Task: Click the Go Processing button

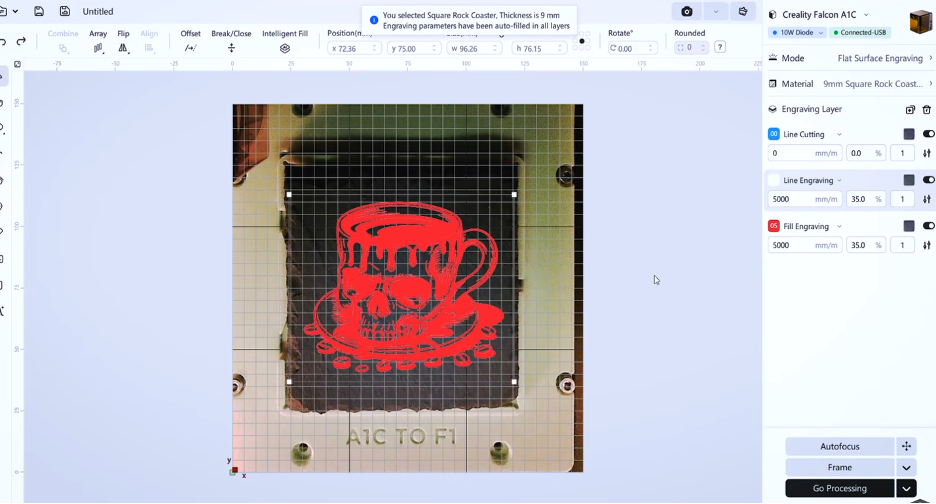Action: point(839,488)
